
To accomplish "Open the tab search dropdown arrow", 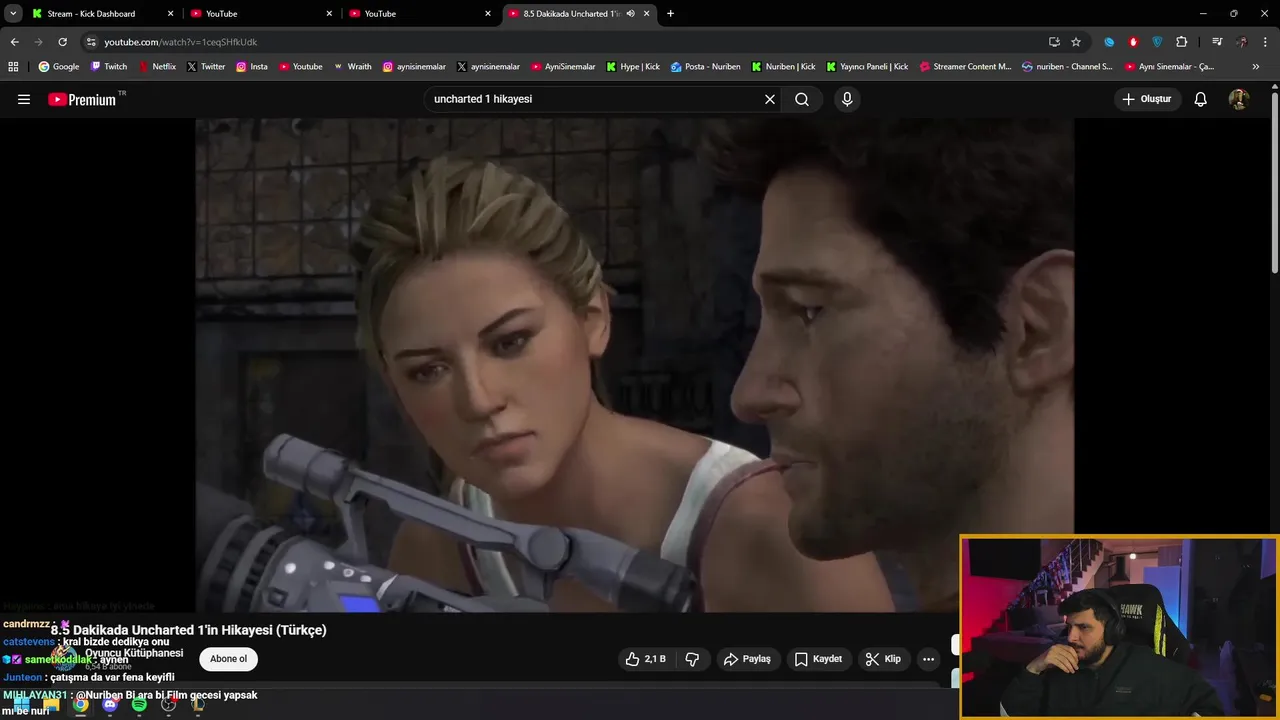I will click(13, 14).
